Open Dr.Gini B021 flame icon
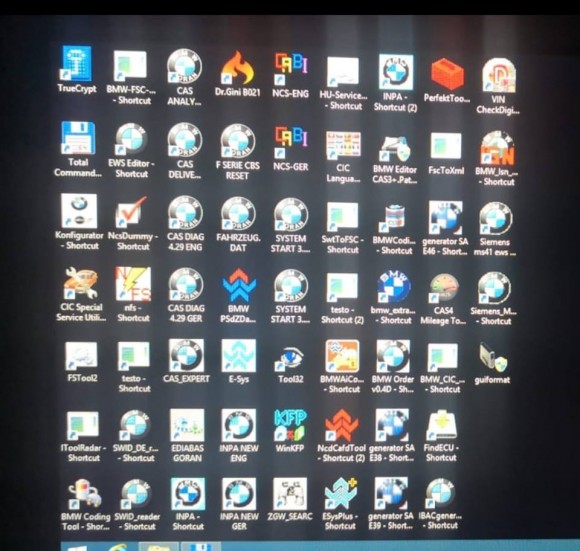This screenshot has width=580, height=551. click(x=237, y=68)
